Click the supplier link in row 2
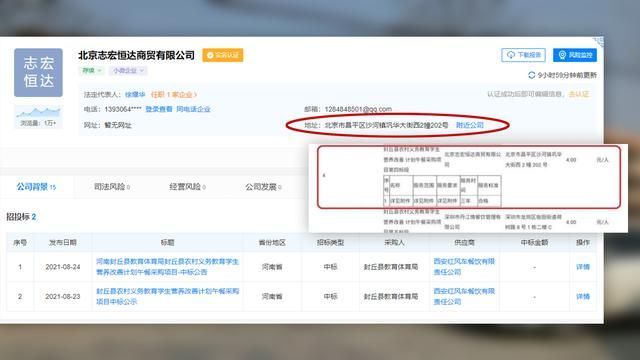This screenshot has width=640, height=360. [464, 296]
